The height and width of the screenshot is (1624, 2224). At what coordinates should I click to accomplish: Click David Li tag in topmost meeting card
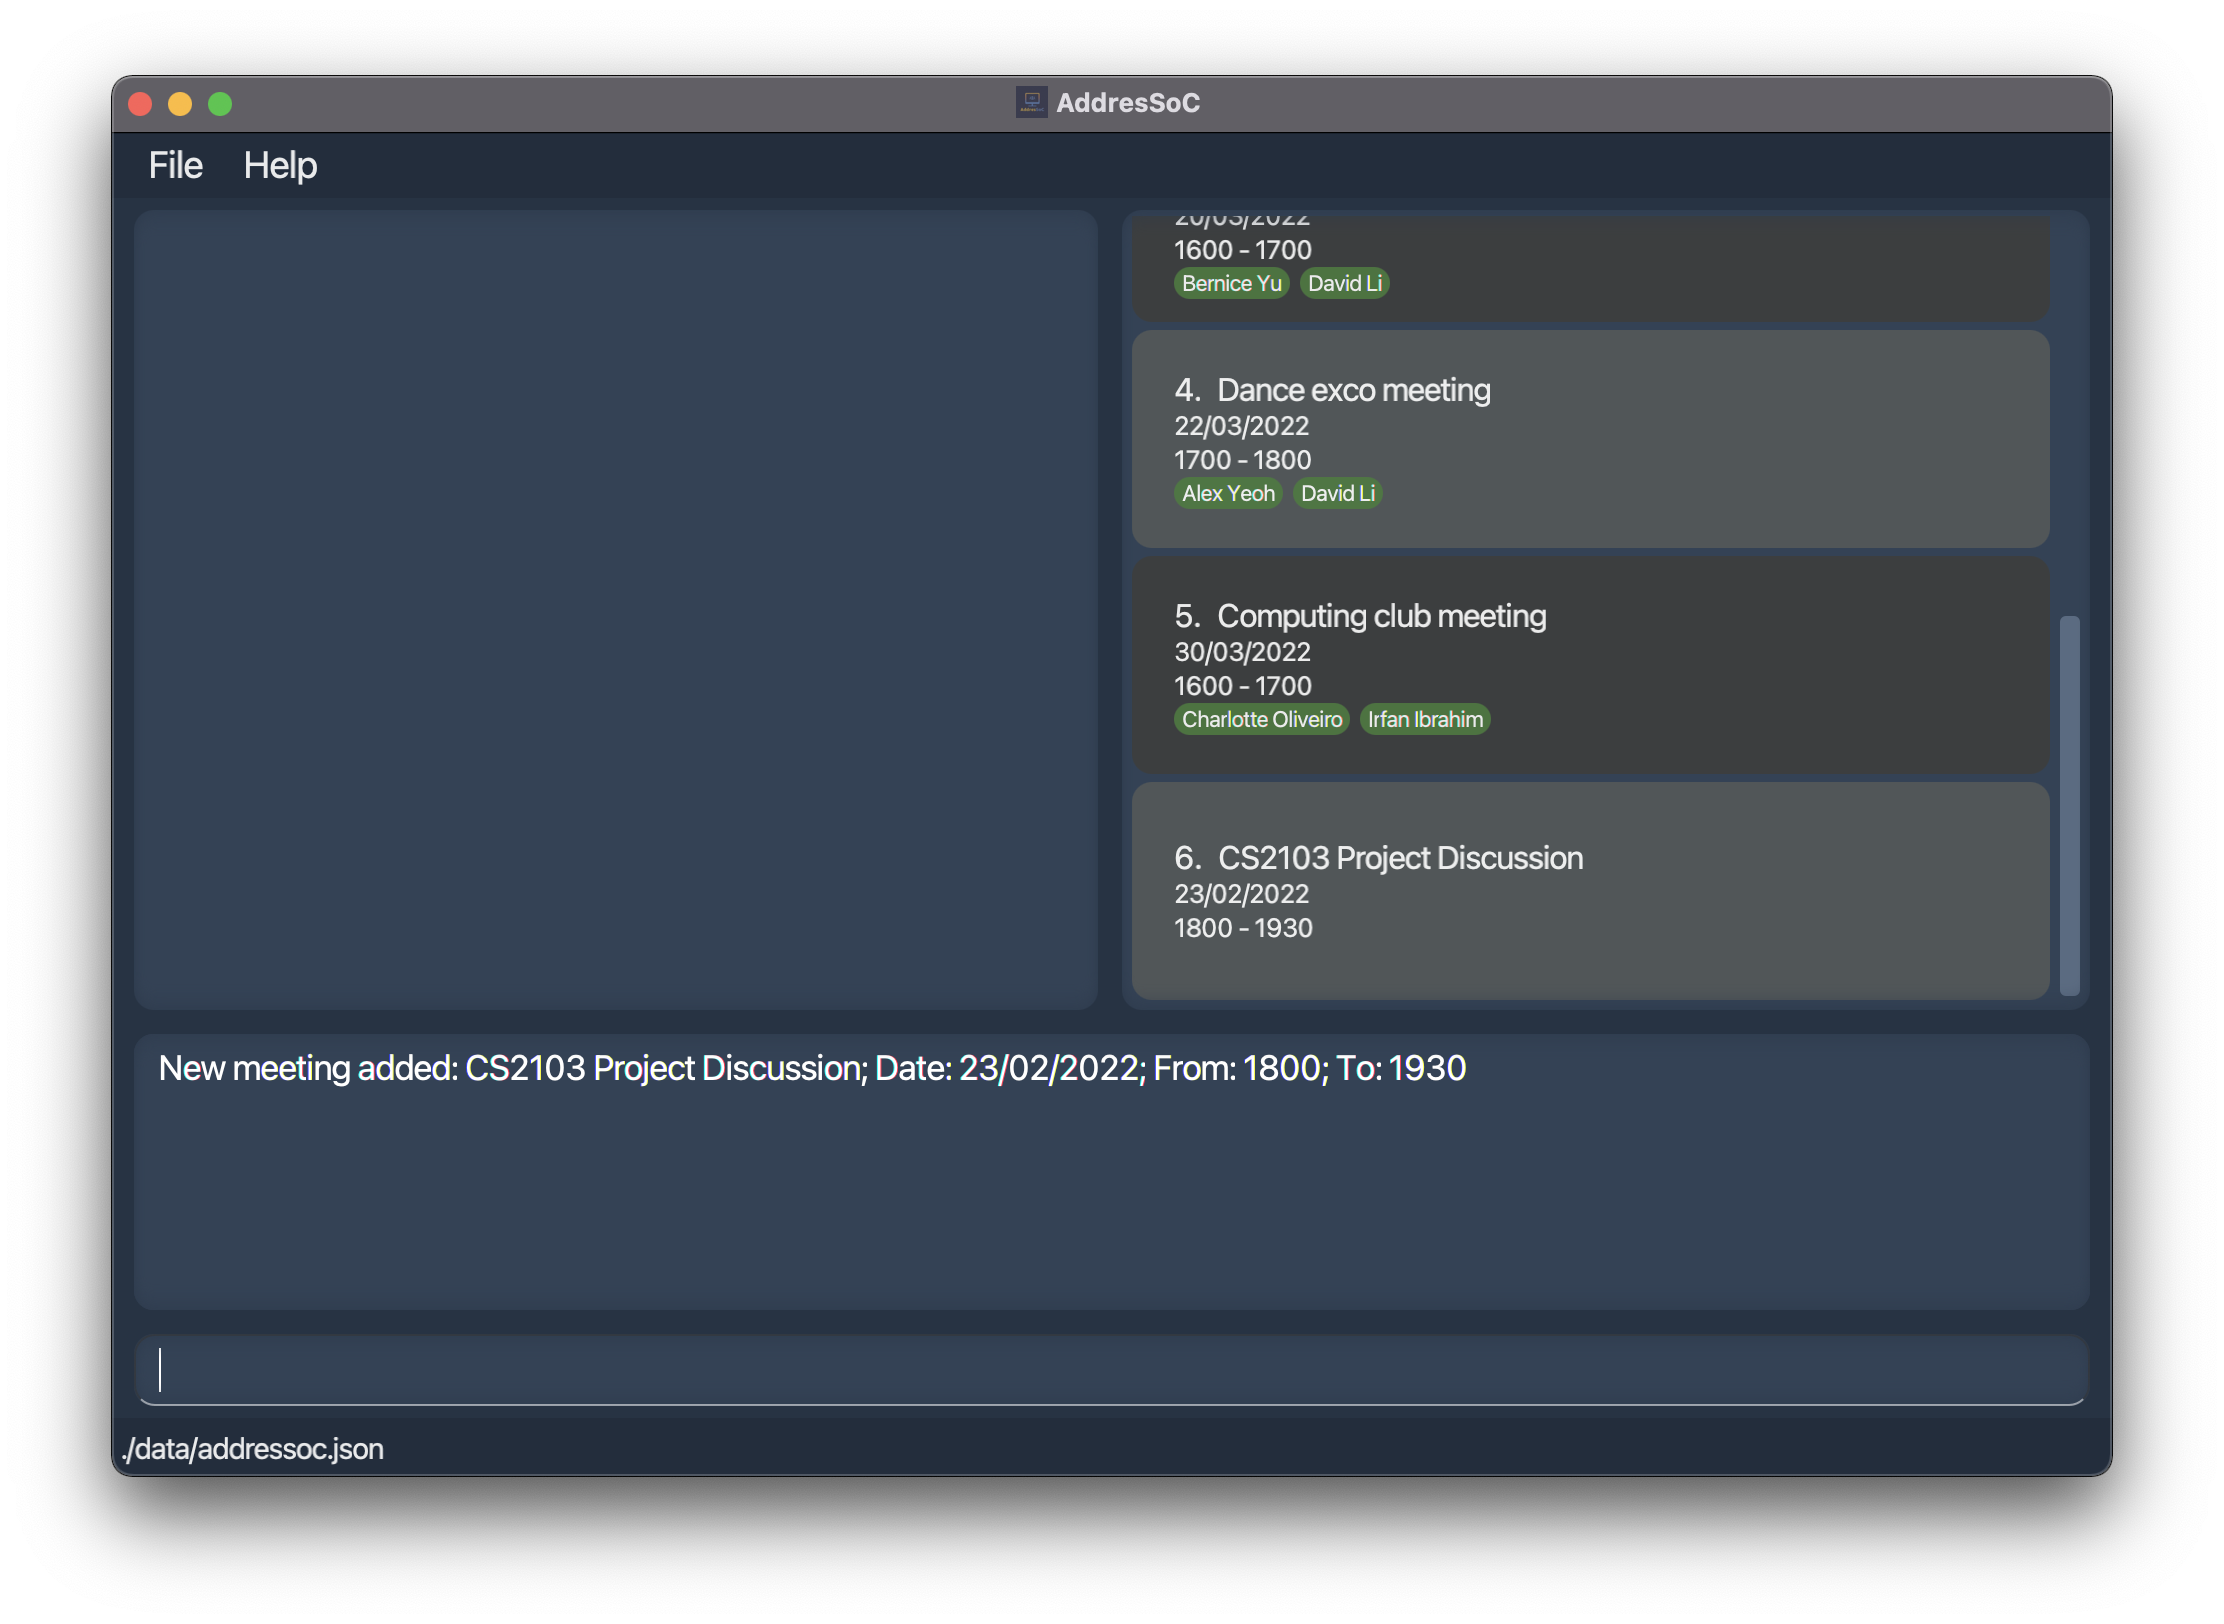(x=1344, y=283)
